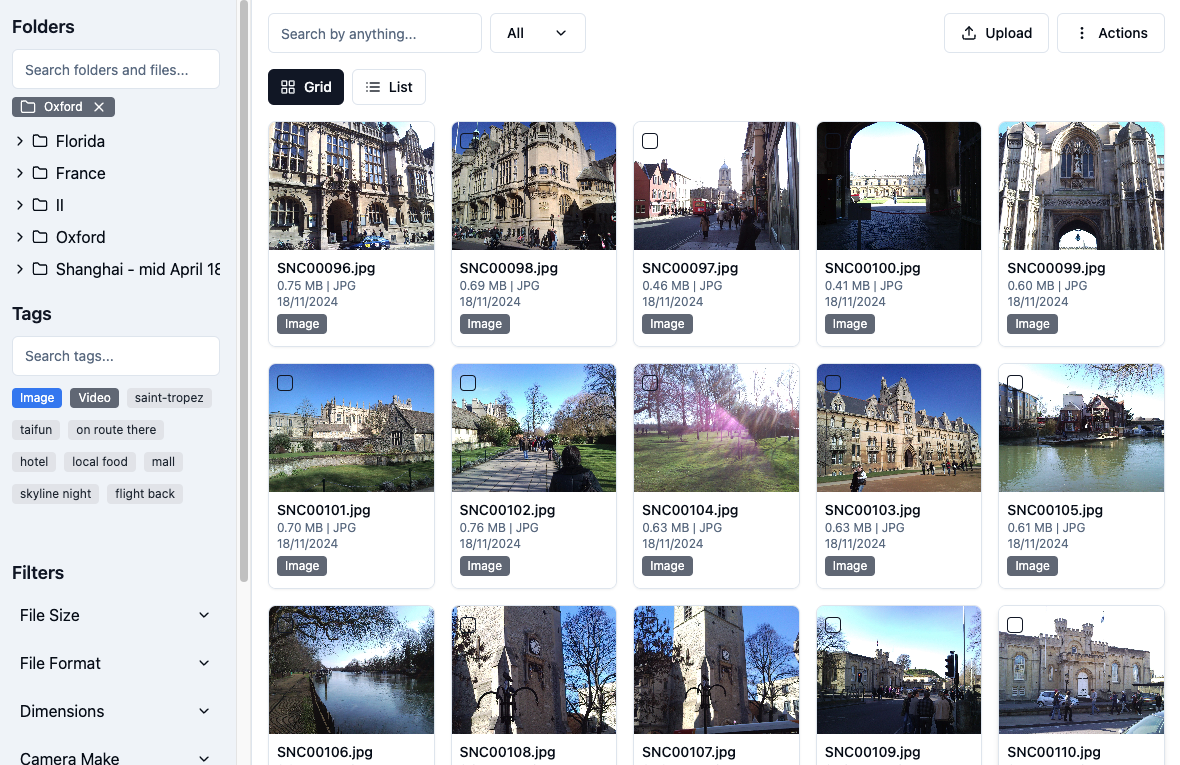Select SNC00100.jpg via its checkbox

(833, 141)
